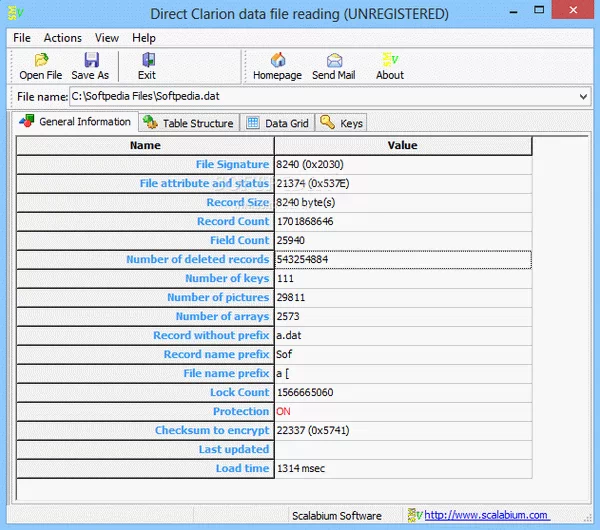Click the app icon in title bar
This screenshot has width=600, height=530.
15,13
